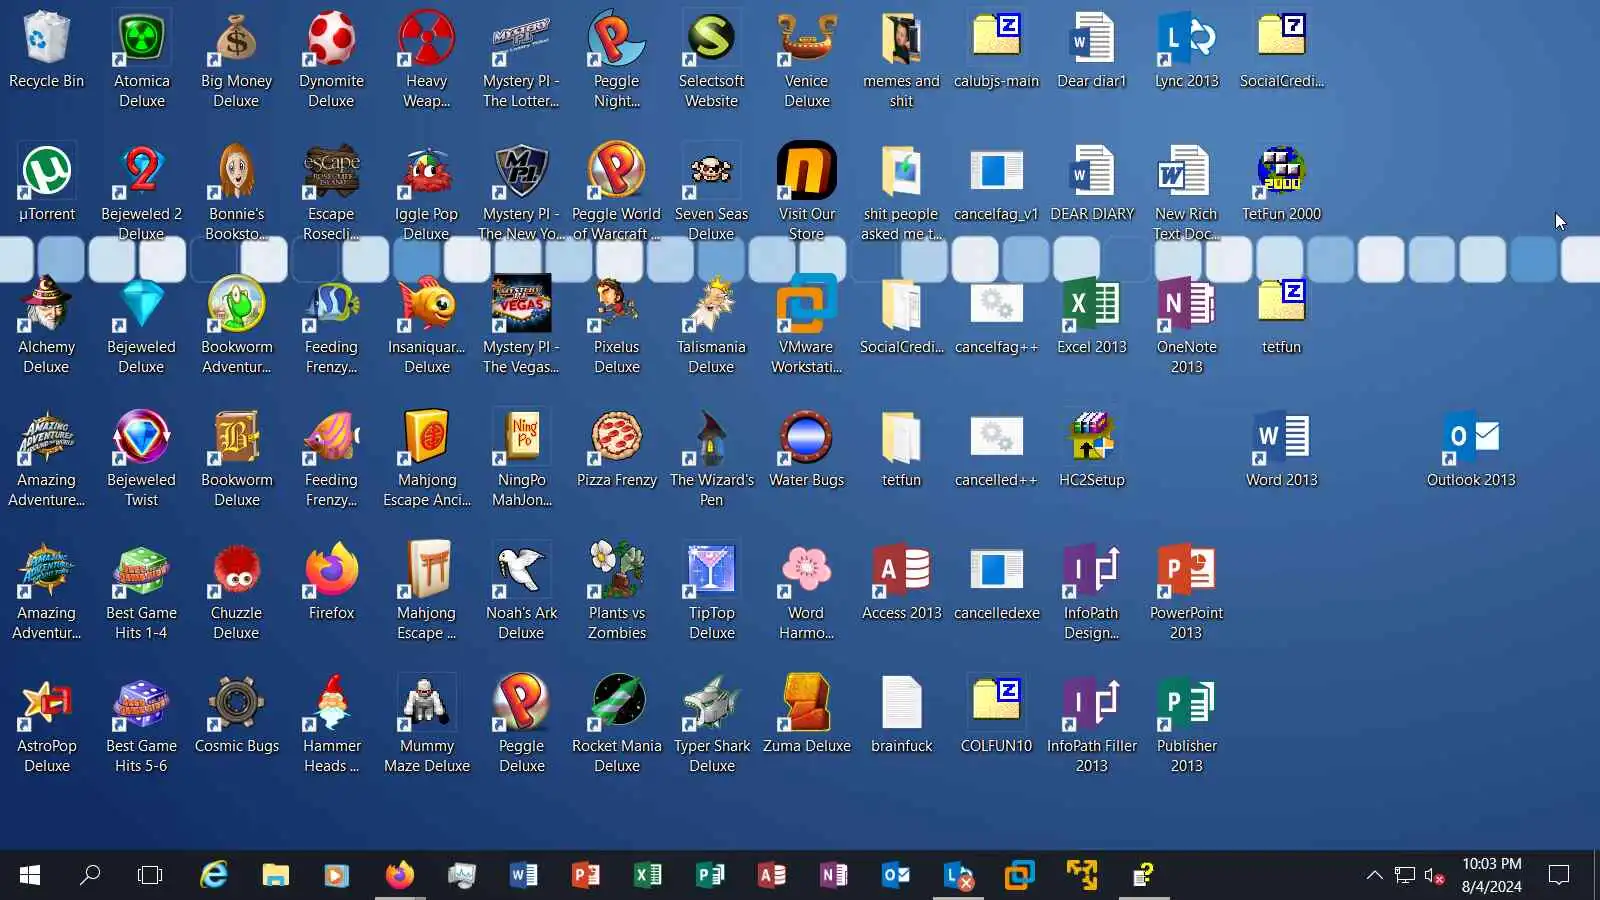Show hidden system tray icons
Image resolution: width=1600 pixels, height=900 pixels.
point(1375,876)
